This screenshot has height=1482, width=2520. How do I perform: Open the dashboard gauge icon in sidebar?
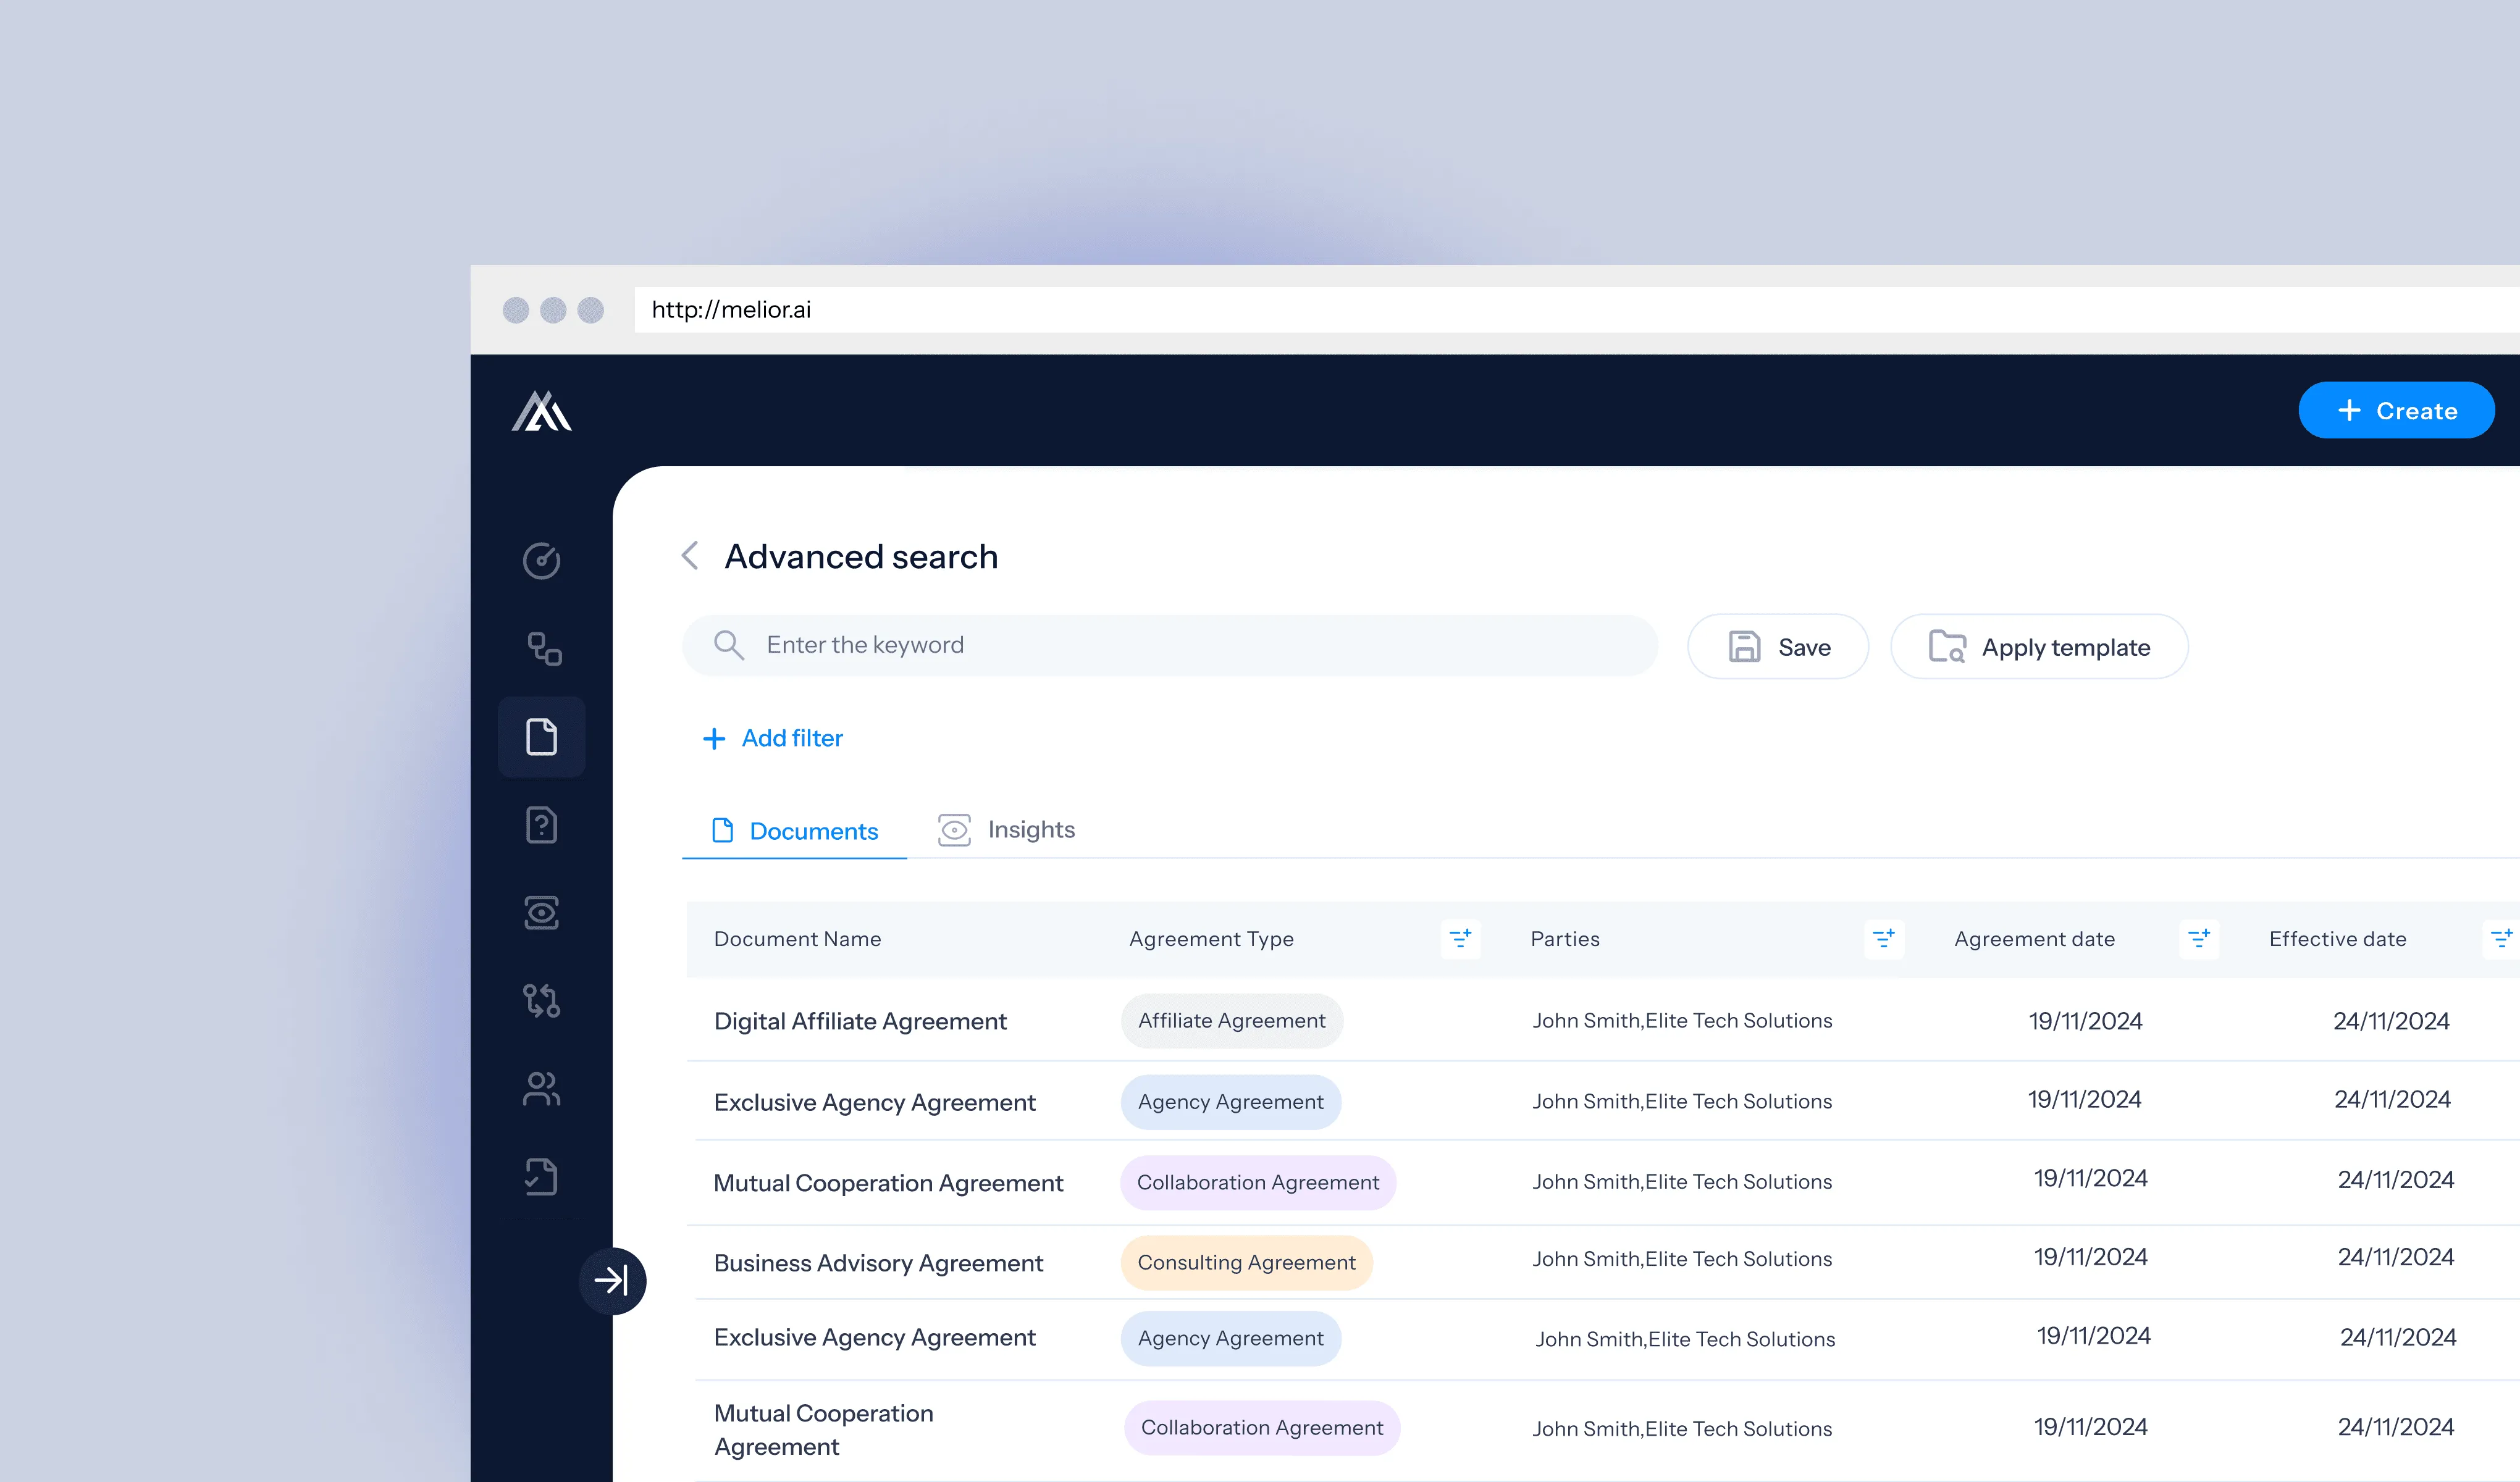(x=541, y=561)
